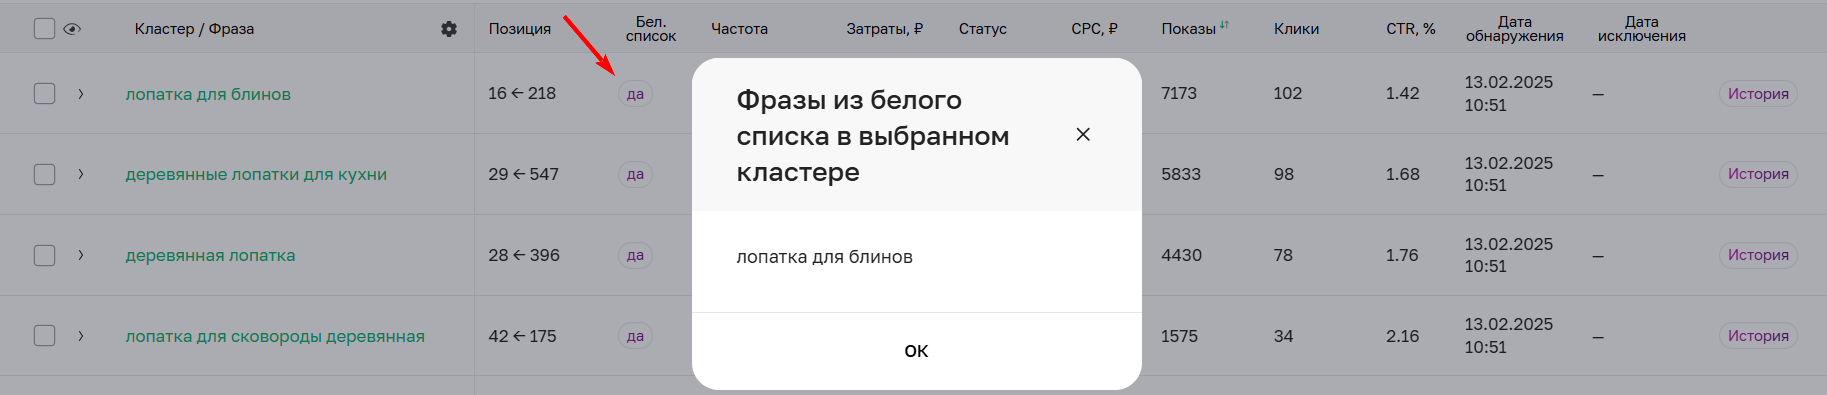Check the лопатка для блинов row checkbox
The height and width of the screenshot is (395, 1827).
click(x=44, y=94)
